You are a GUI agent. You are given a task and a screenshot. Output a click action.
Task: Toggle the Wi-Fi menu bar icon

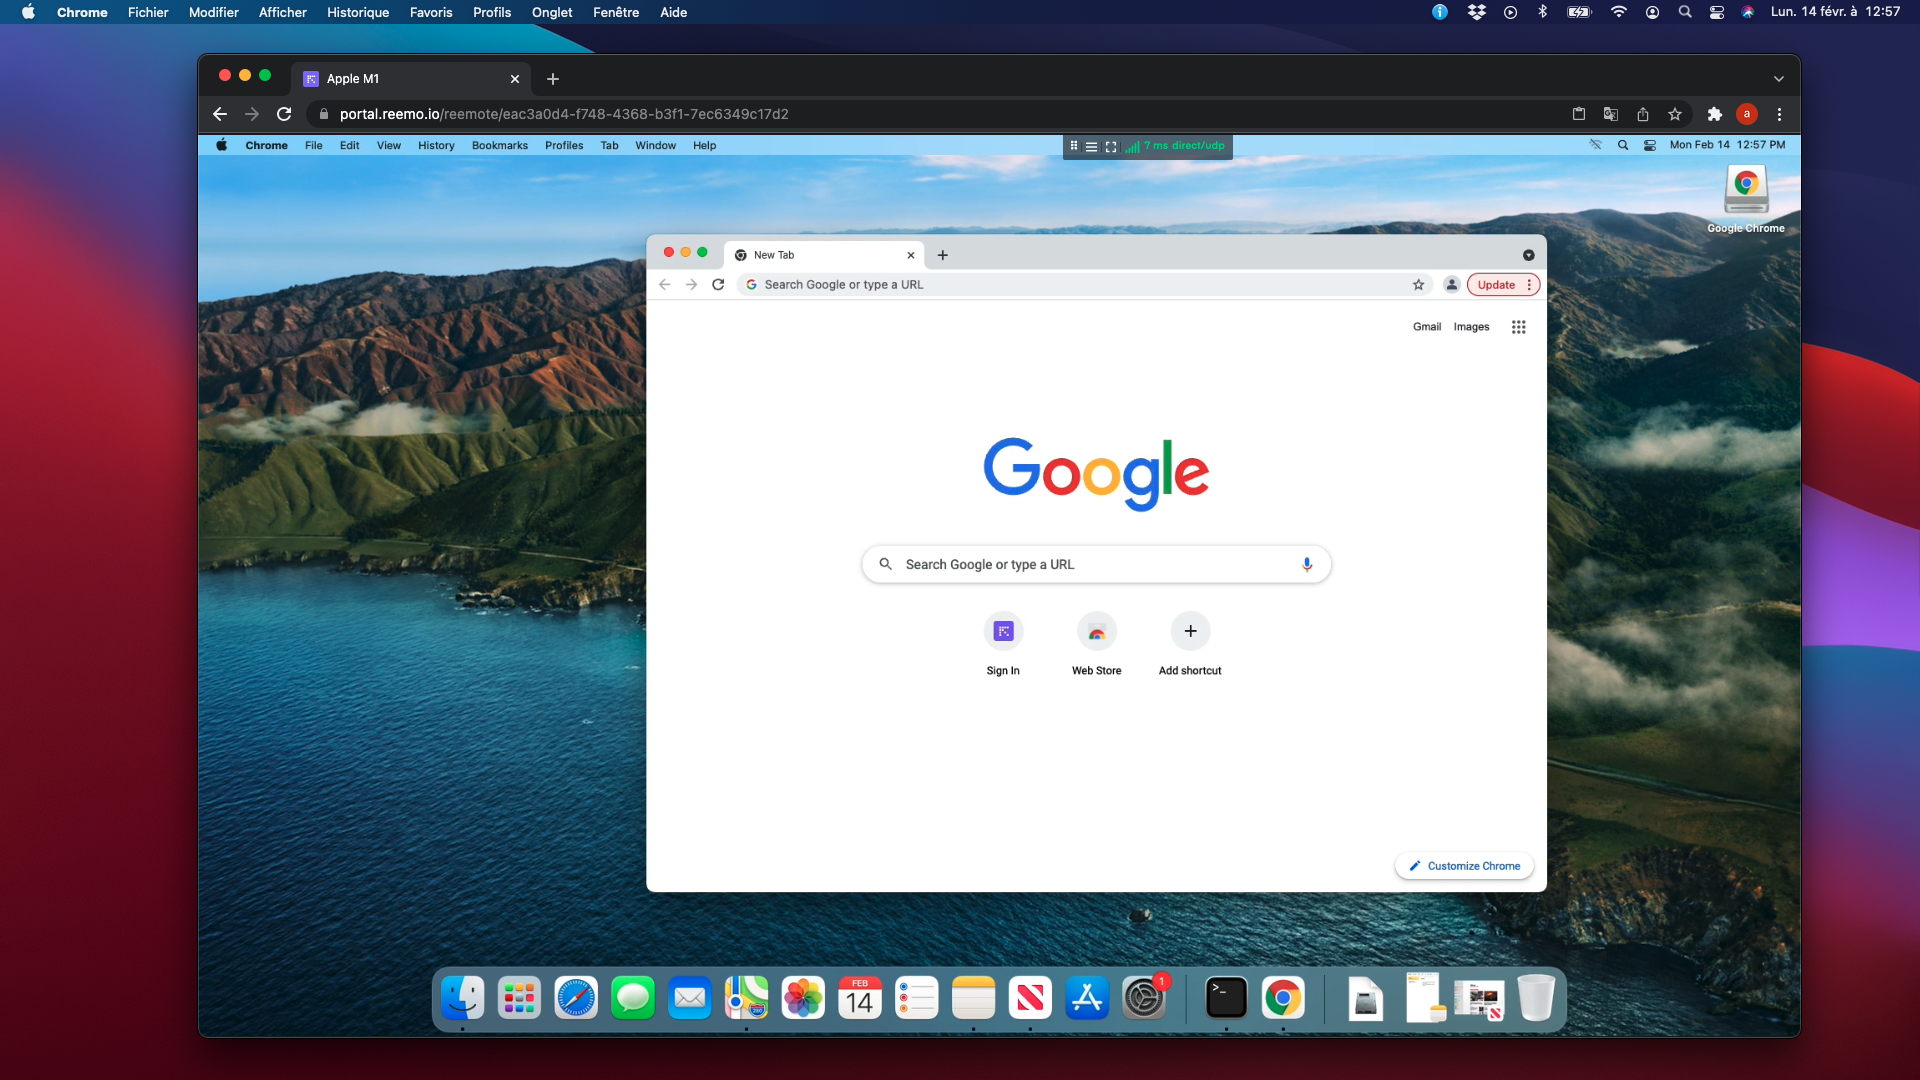tap(1618, 12)
